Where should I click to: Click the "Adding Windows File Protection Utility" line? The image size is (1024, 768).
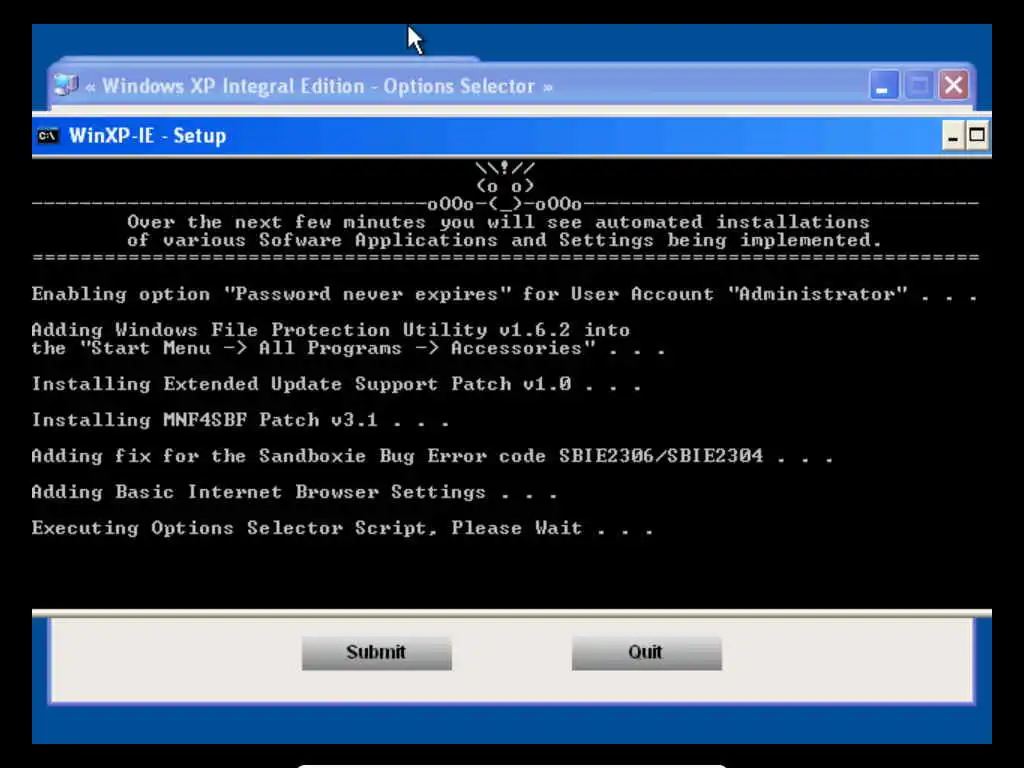point(330,330)
